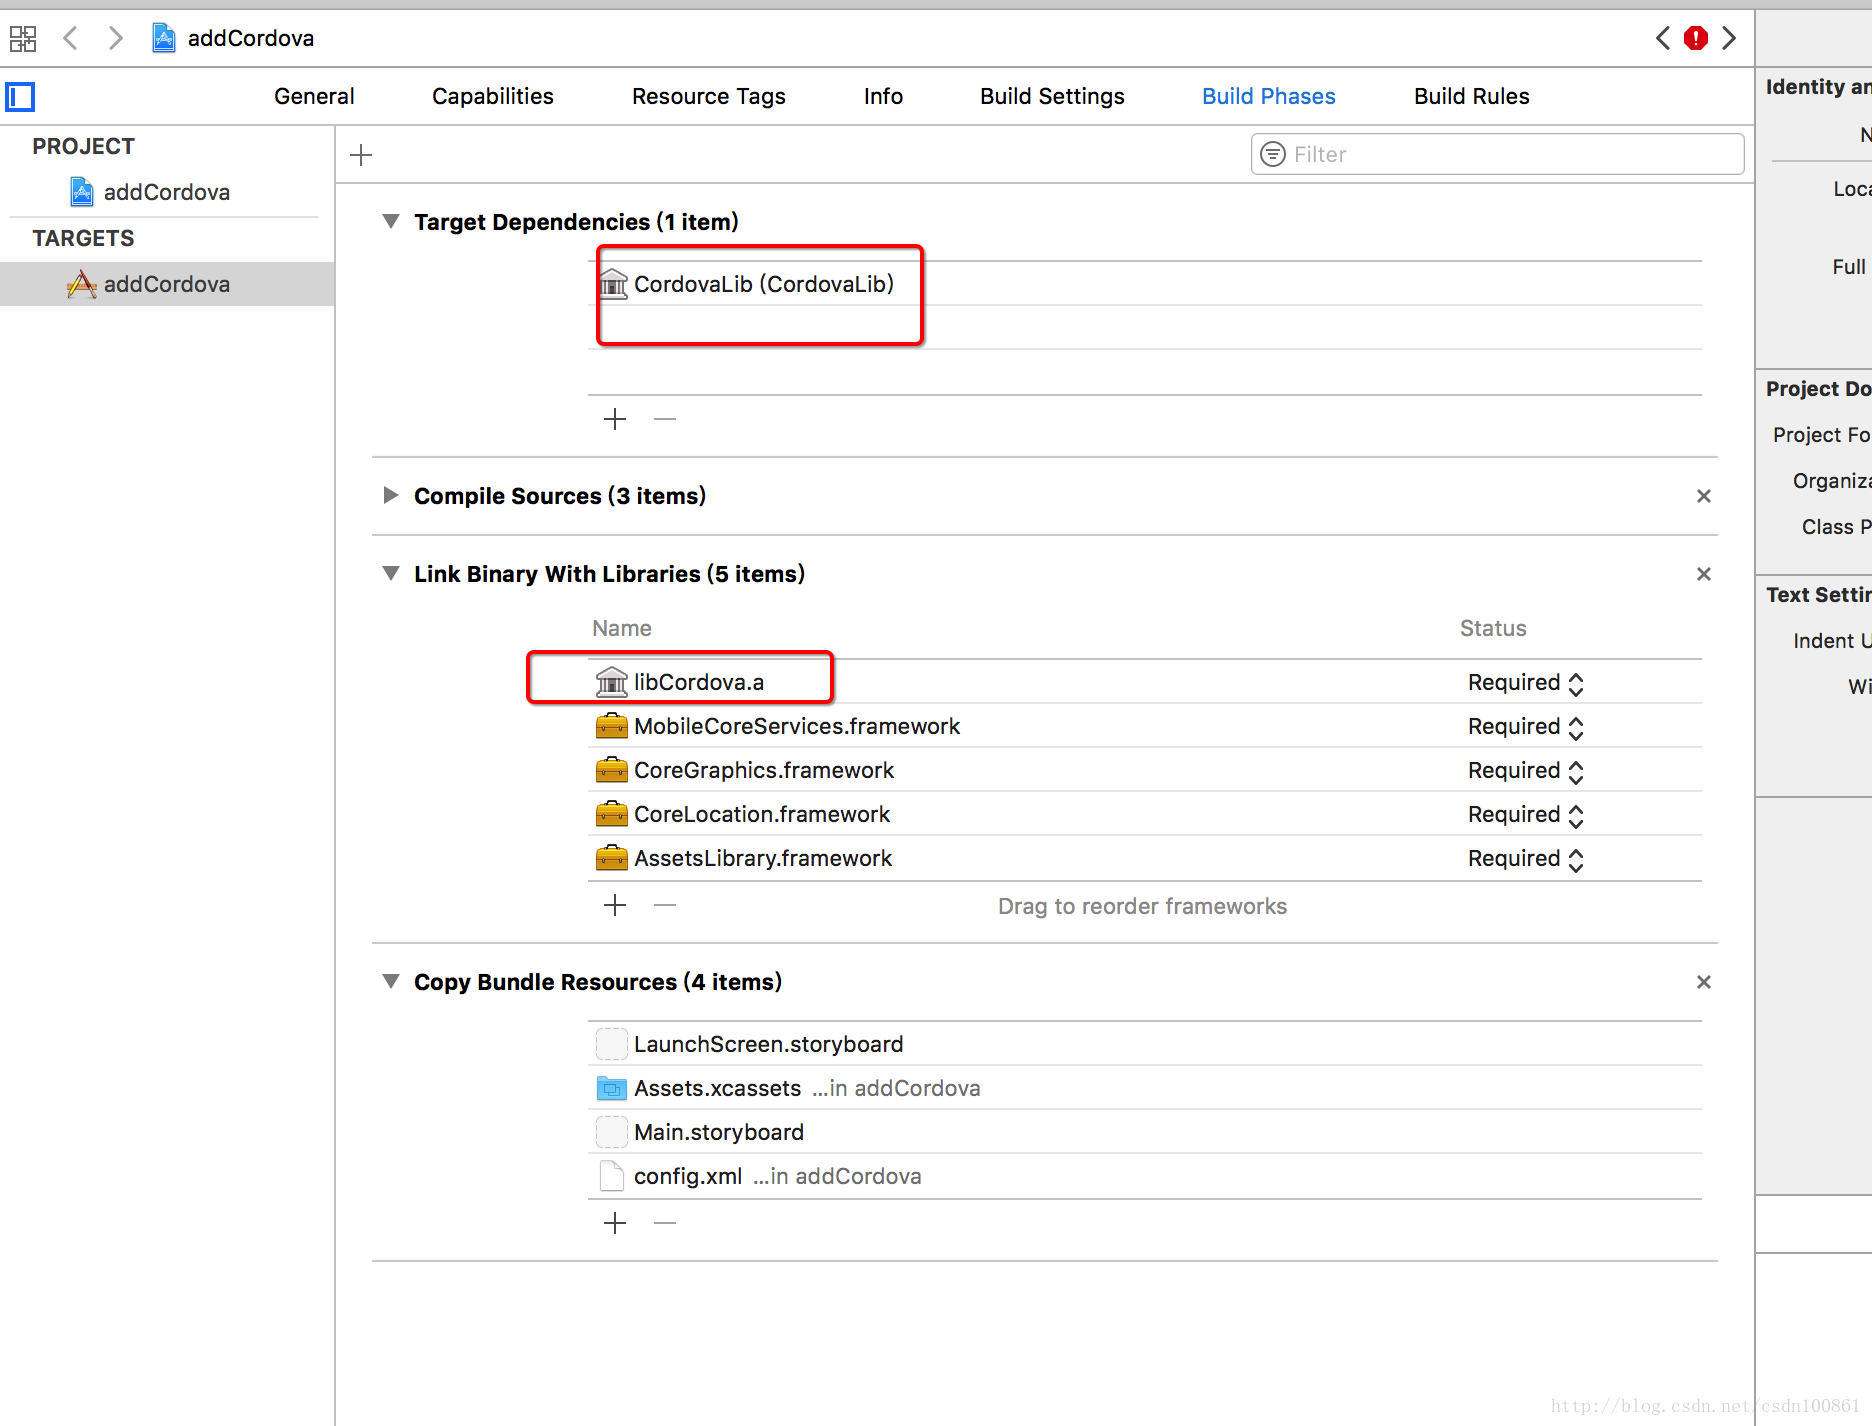Click the red error indicator icon

coord(1696,38)
